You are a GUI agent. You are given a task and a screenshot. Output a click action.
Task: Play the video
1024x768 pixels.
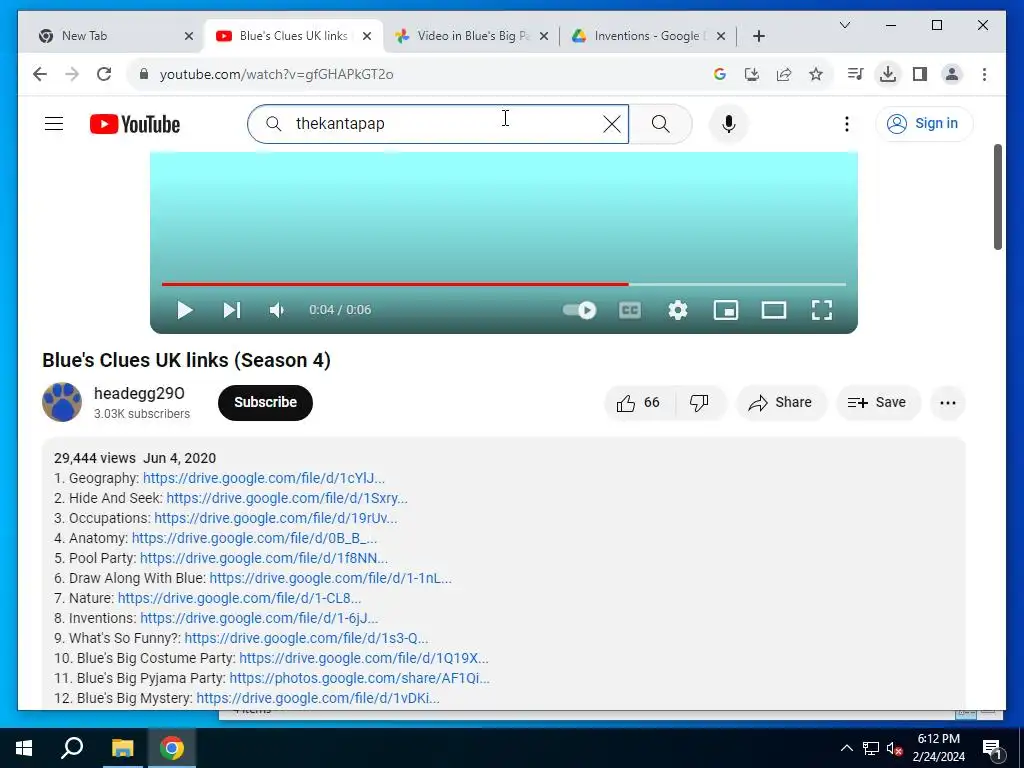click(x=185, y=310)
